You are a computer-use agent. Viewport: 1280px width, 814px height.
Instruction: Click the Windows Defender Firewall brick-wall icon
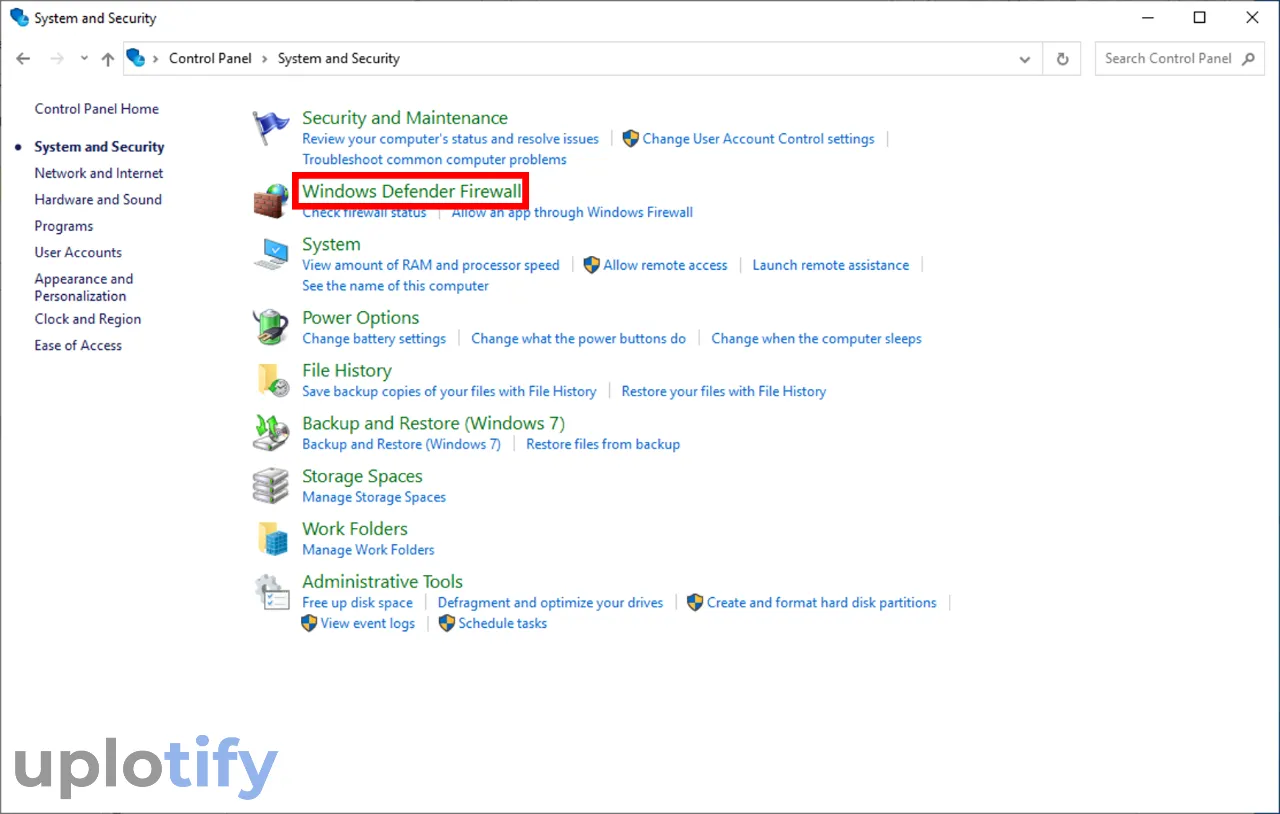click(270, 200)
